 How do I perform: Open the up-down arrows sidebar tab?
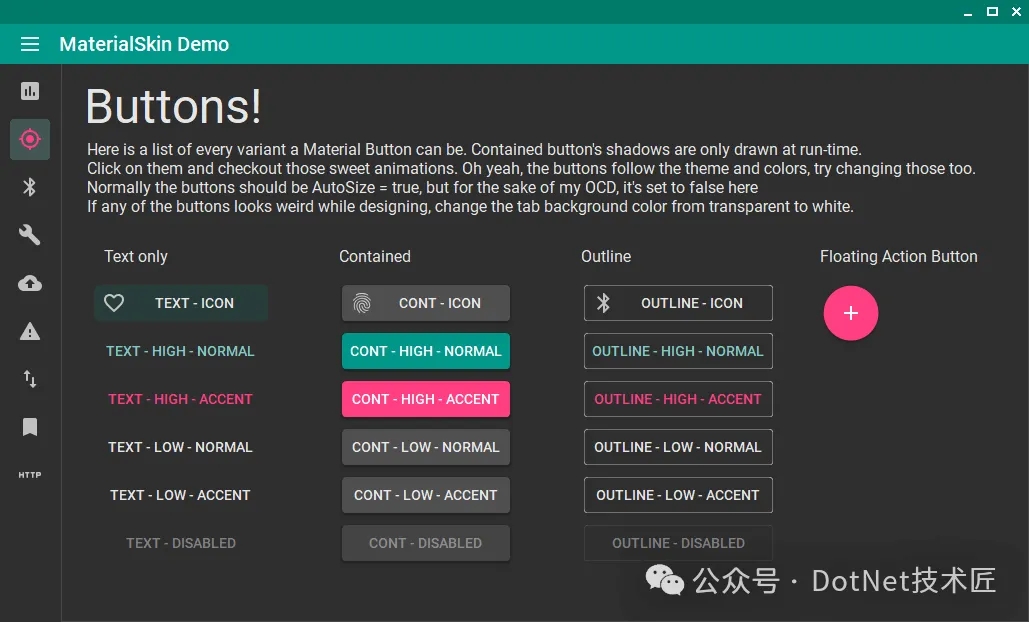pos(30,379)
